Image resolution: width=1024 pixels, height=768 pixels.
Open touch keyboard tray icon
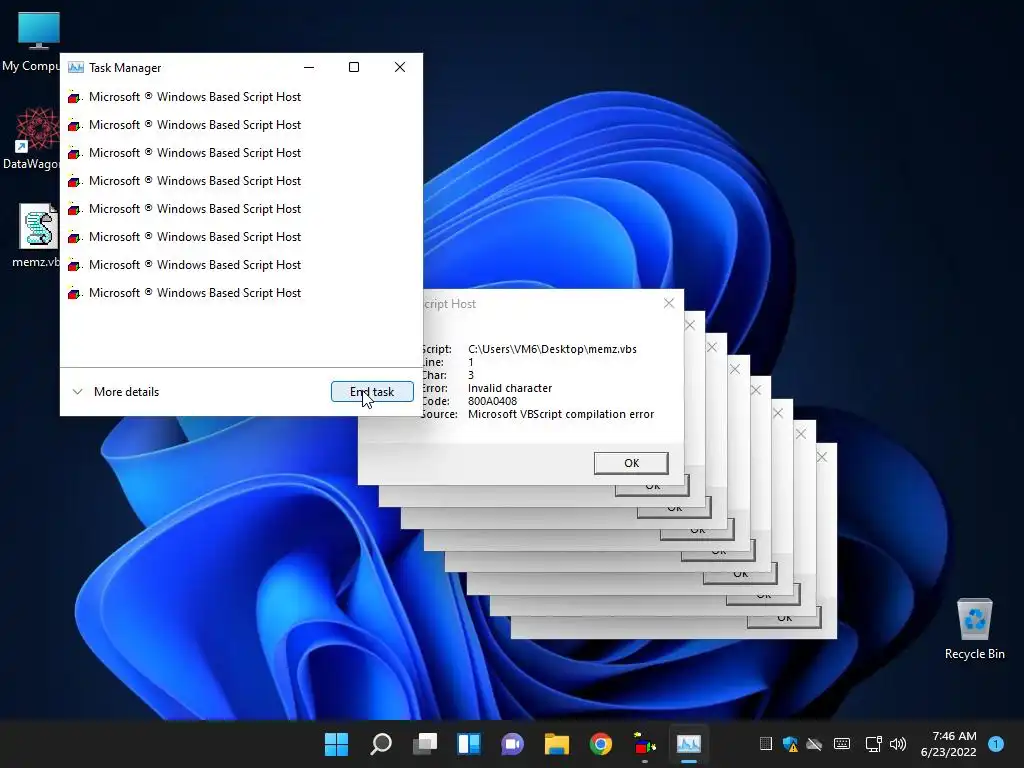[x=842, y=744]
